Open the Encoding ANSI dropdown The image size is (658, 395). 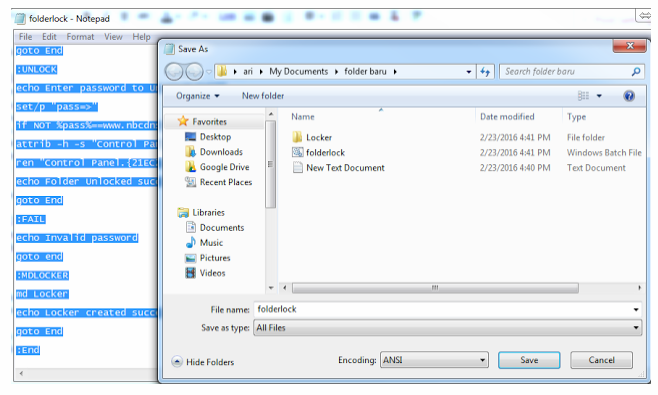[x=434, y=360]
